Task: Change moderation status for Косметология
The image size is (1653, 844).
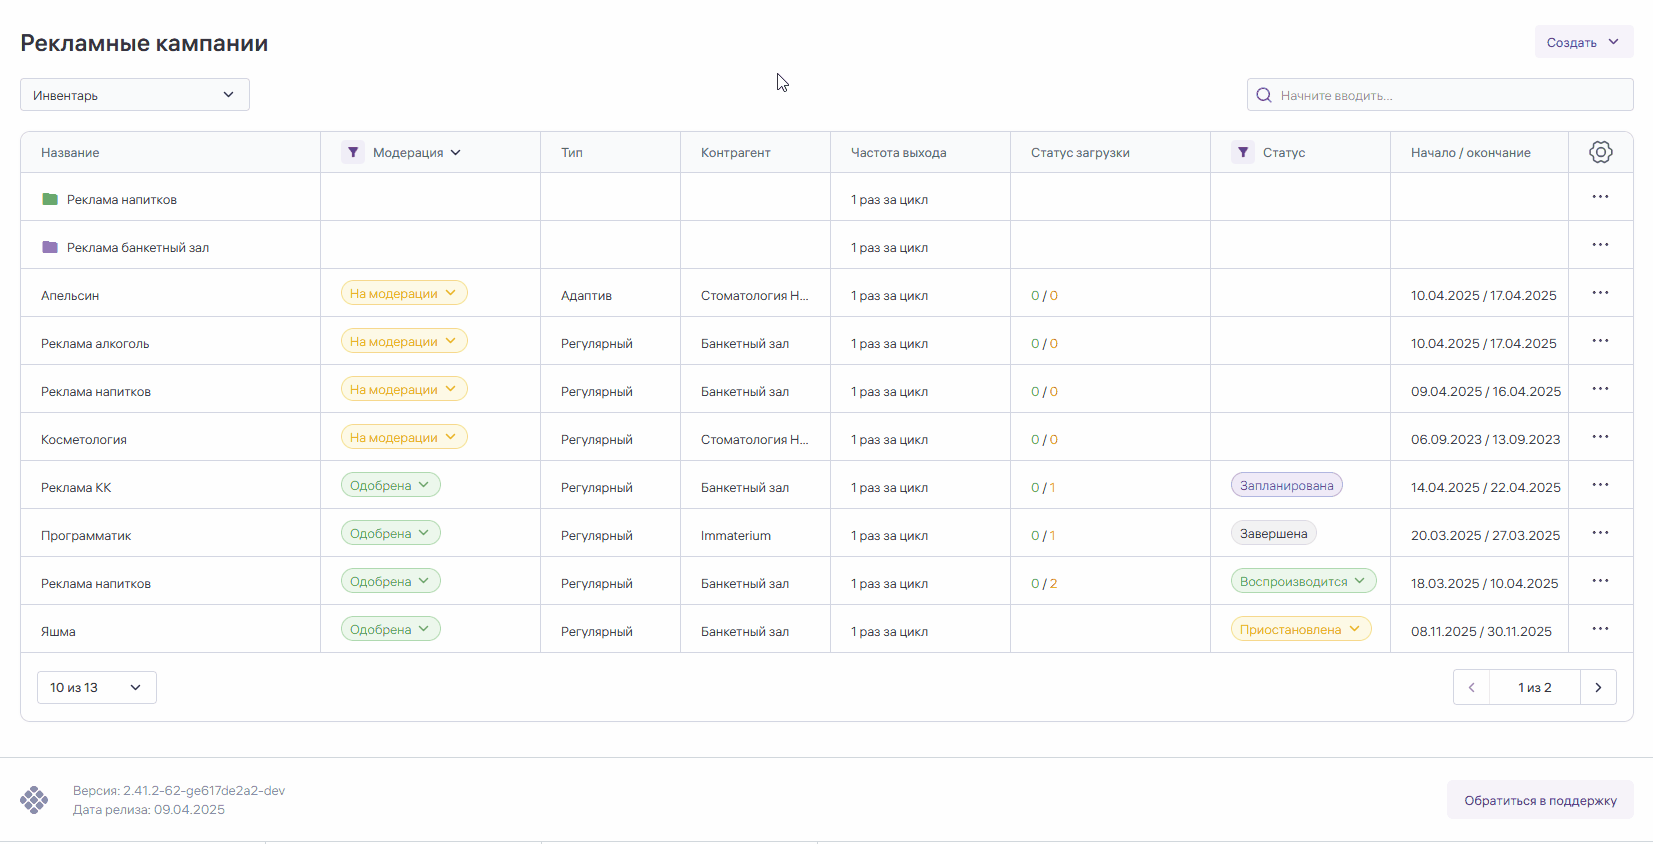Action: pos(404,437)
